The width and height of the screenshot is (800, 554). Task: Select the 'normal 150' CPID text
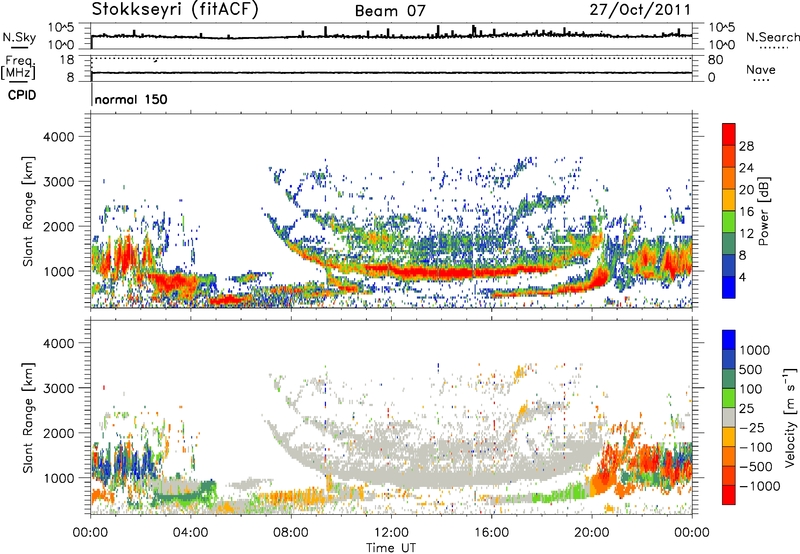[x=131, y=99]
